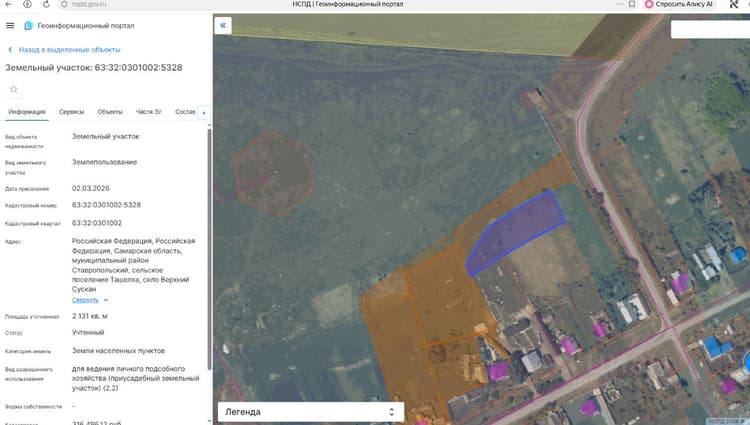
Task: Open the hamburger menu of the portal
Action: pos(10,26)
